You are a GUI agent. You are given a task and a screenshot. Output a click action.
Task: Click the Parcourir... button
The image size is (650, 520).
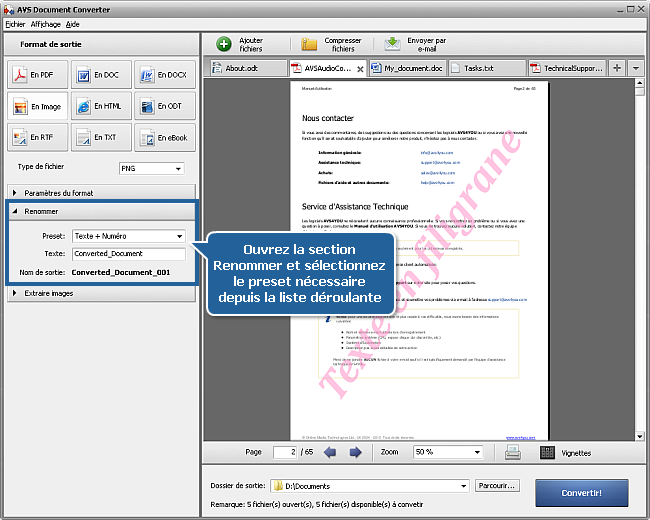(497, 486)
